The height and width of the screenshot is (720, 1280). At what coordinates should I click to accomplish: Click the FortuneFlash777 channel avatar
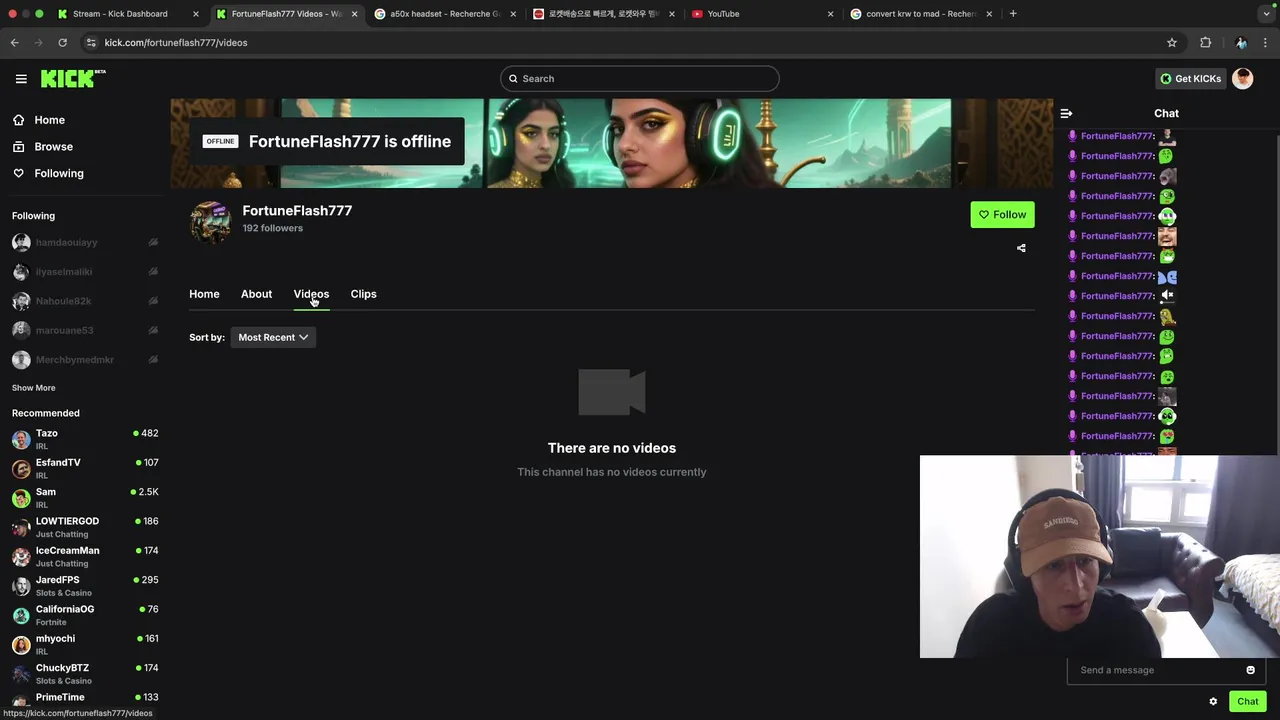210,222
